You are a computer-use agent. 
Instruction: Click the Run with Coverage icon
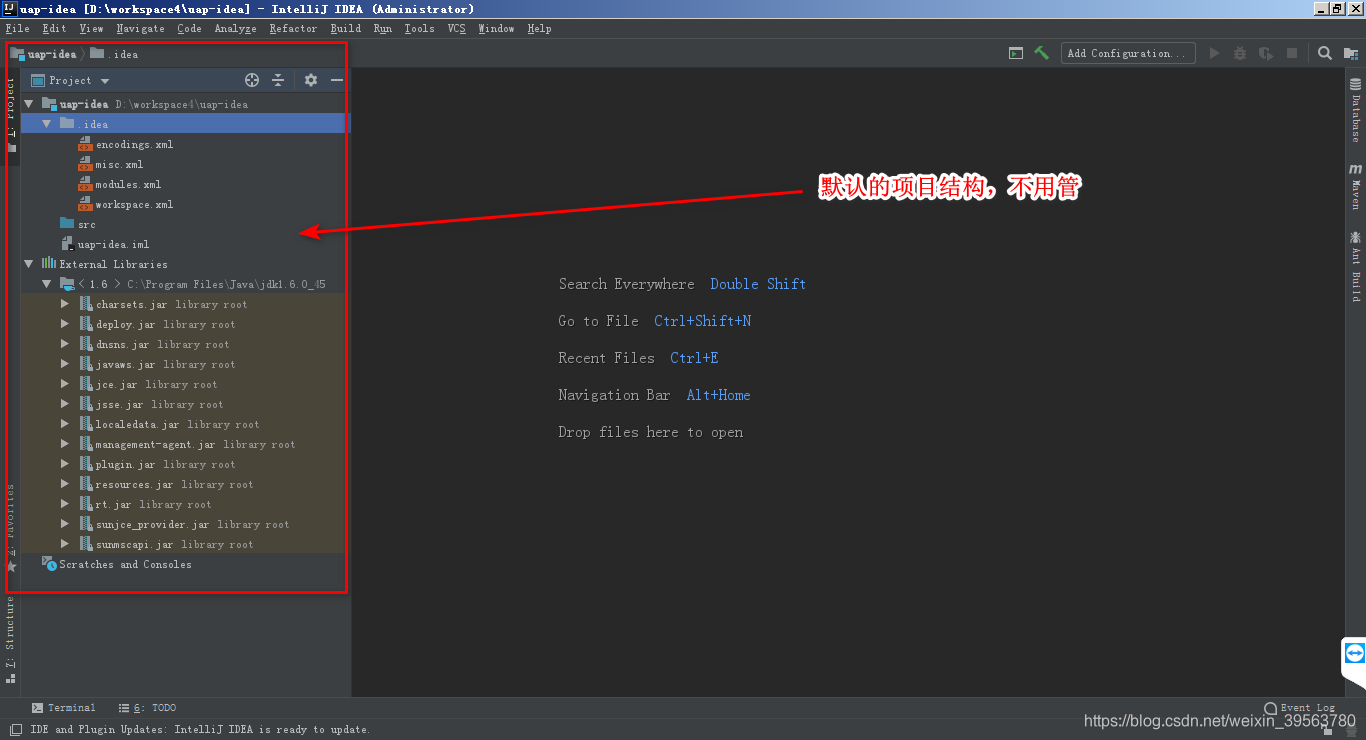point(1266,53)
